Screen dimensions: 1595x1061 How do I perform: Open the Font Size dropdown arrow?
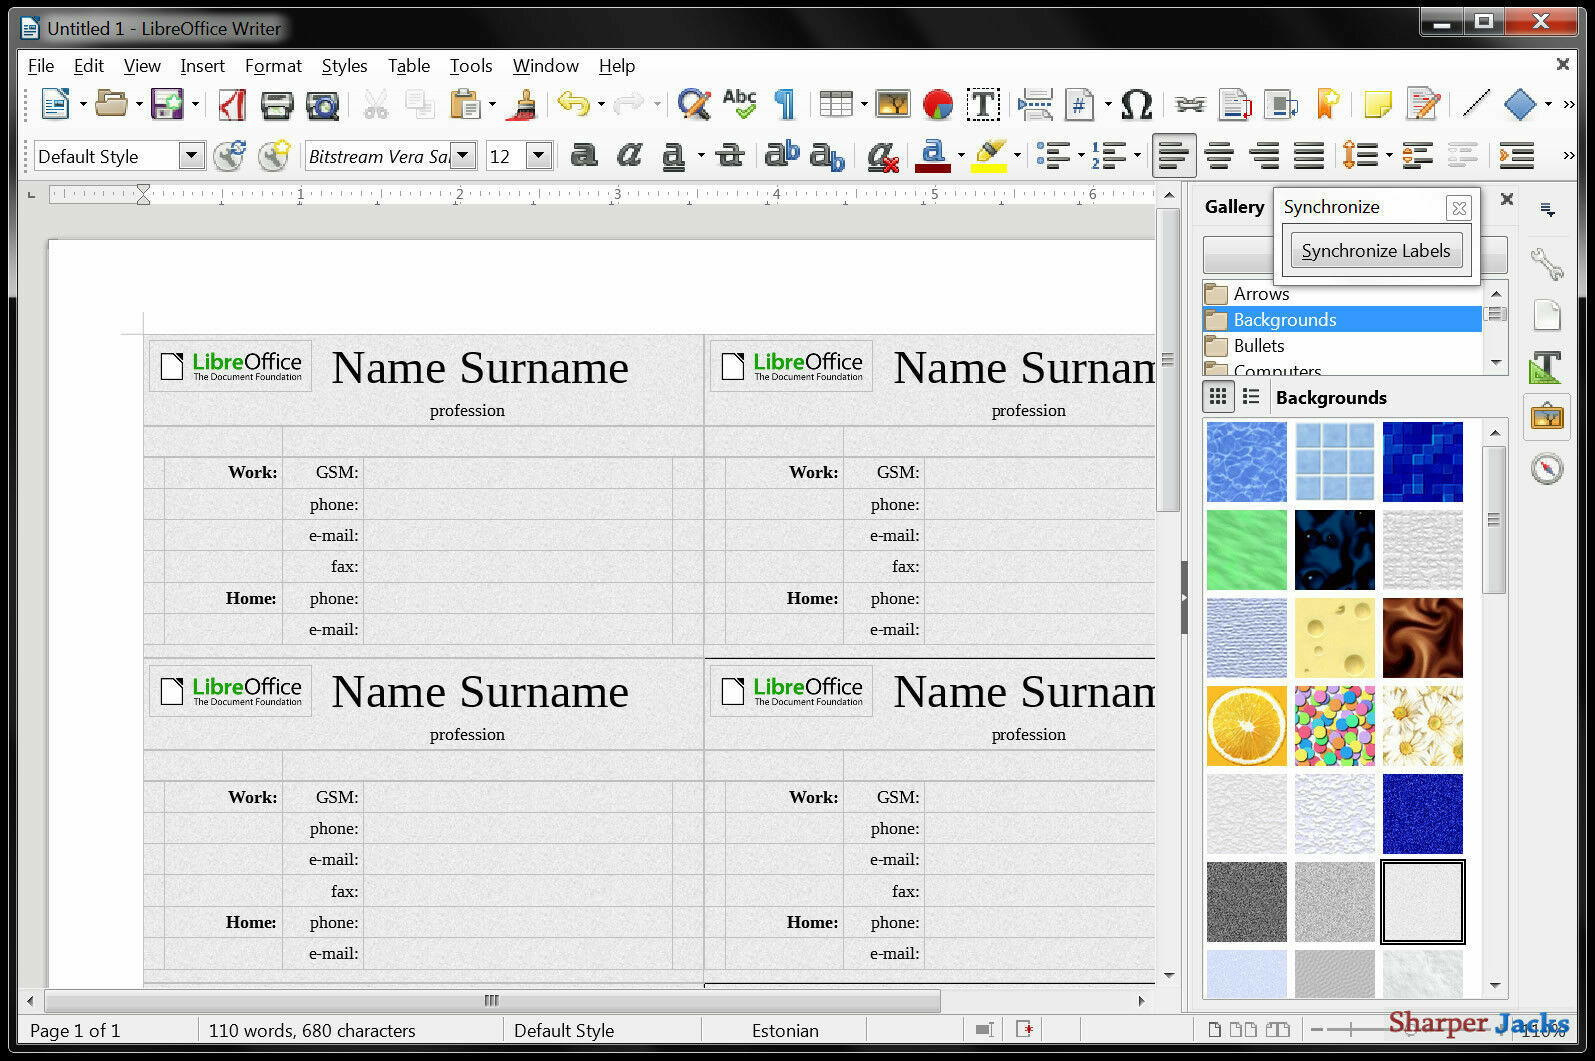[539, 156]
